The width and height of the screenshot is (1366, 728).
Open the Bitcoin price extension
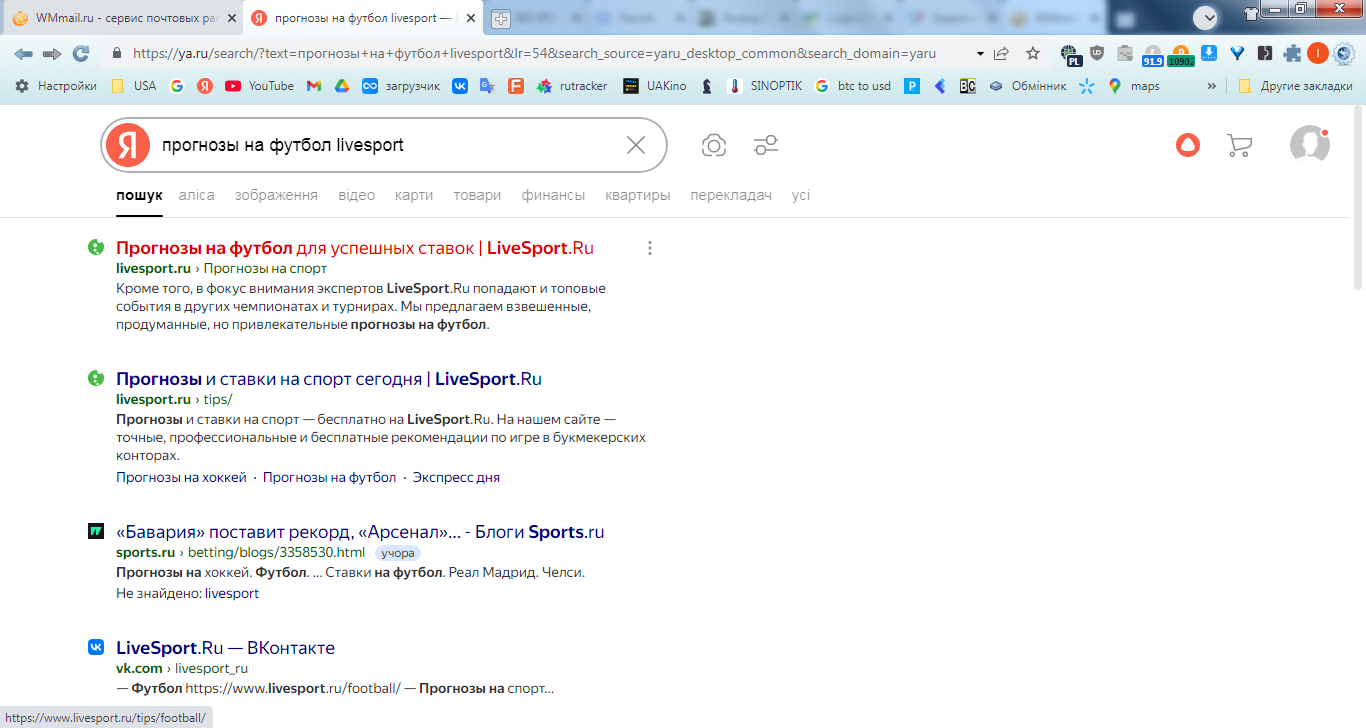[1180, 55]
